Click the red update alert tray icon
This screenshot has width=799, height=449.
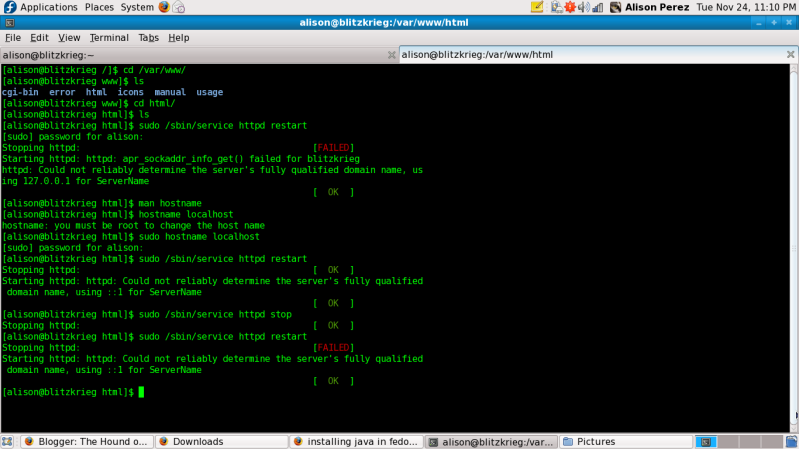568,7
